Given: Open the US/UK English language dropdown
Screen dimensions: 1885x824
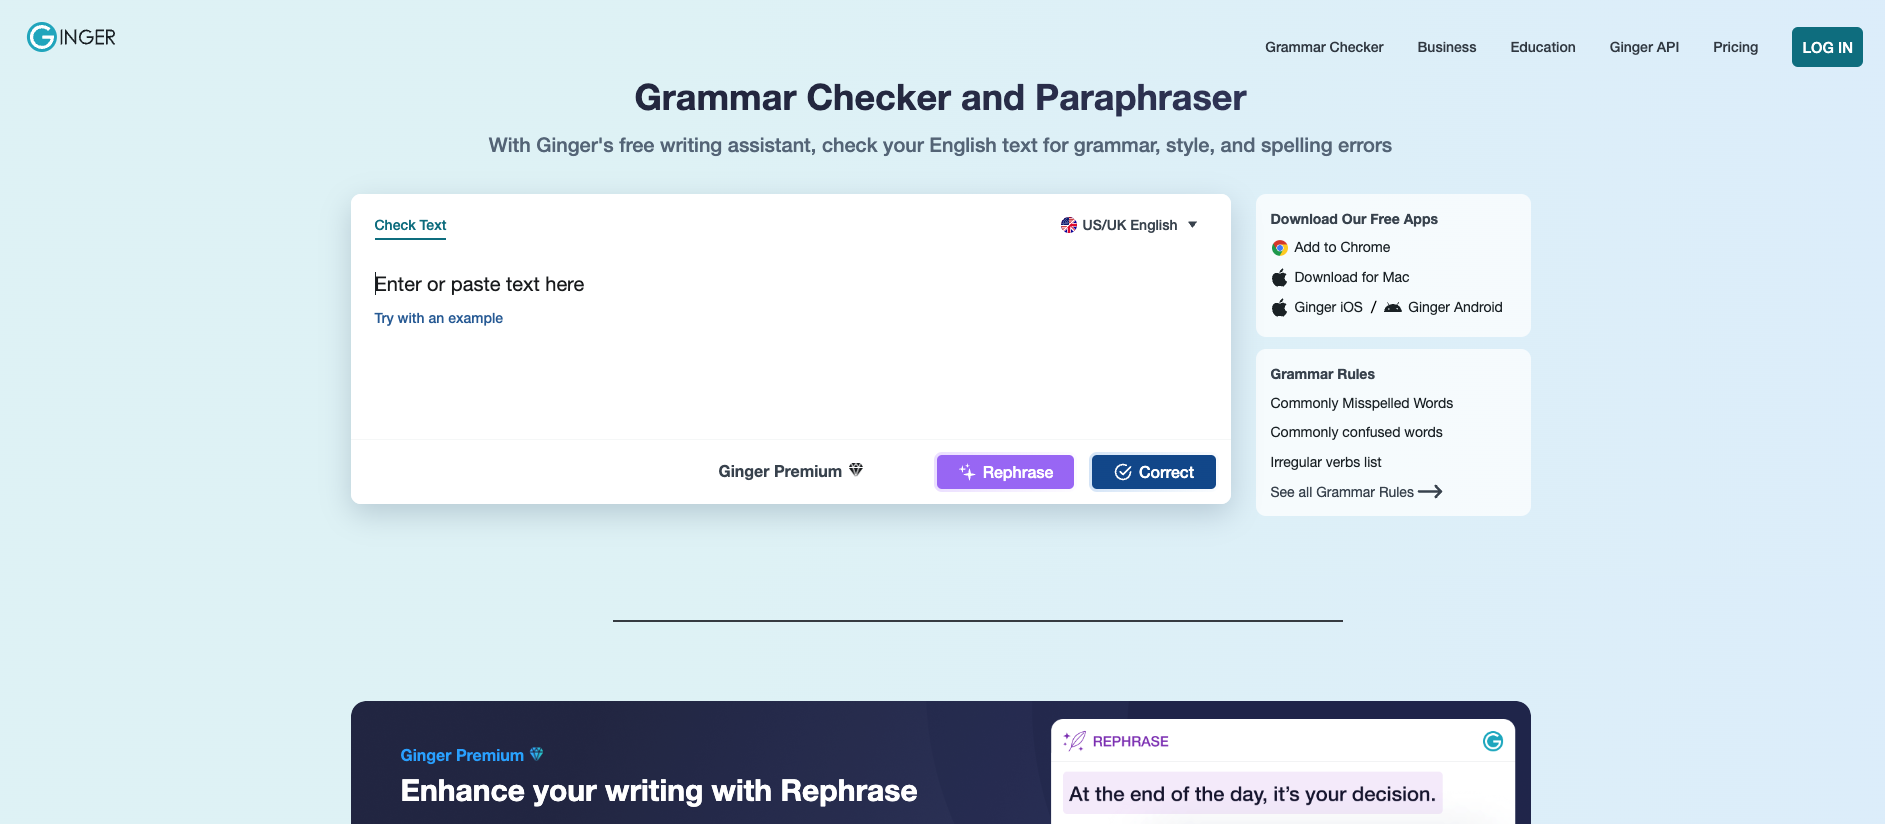Looking at the screenshot, I should [1129, 225].
